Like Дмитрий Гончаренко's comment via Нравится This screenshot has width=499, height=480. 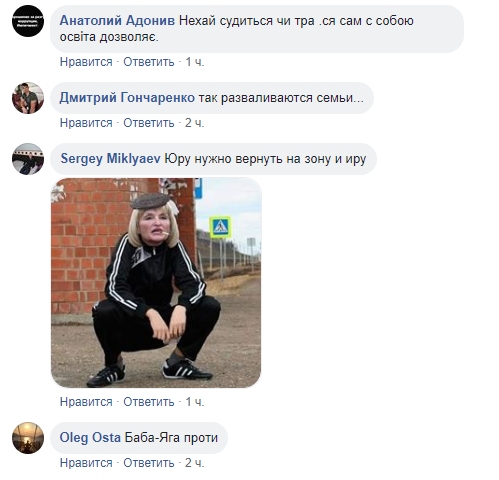coord(86,123)
